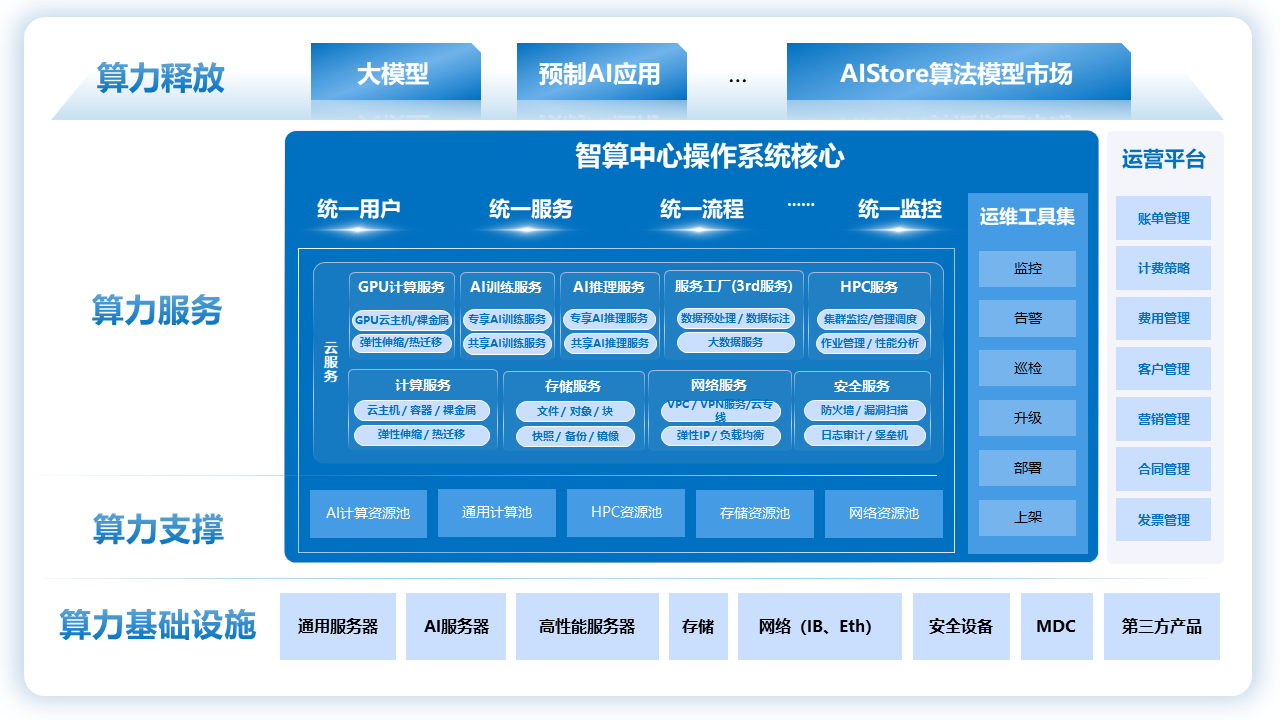1280x720 pixels.
Task: Open the 告警 tool
Action: tap(1026, 318)
